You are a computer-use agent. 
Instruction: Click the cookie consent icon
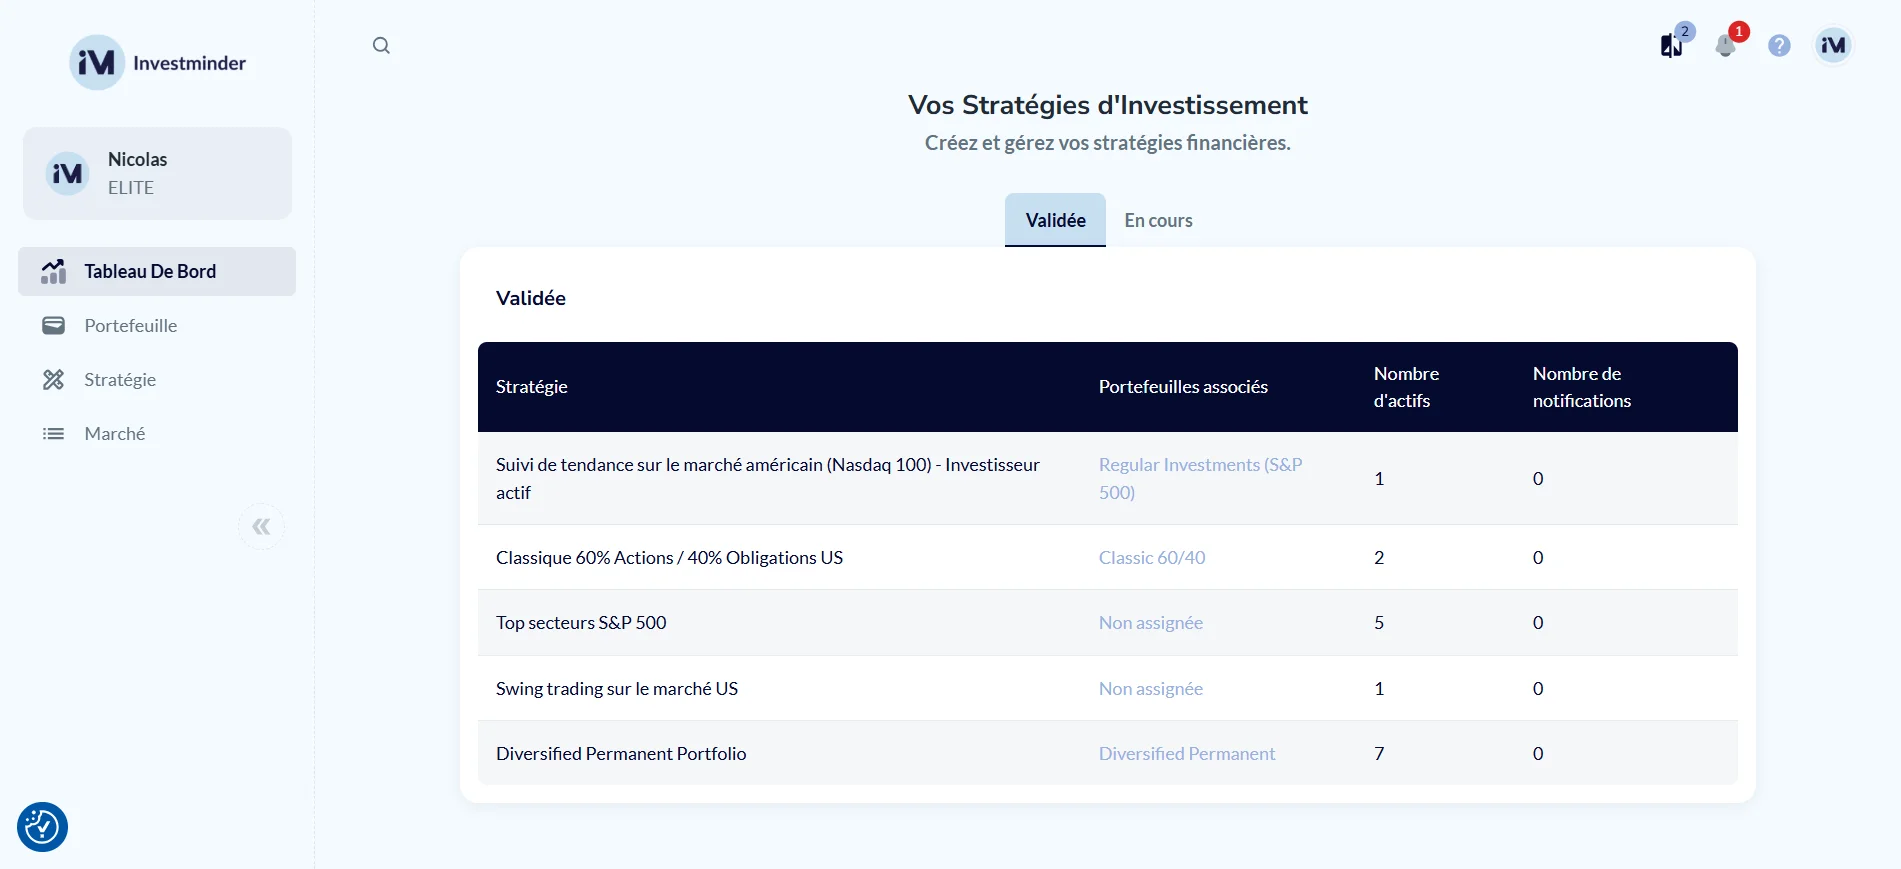42,827
